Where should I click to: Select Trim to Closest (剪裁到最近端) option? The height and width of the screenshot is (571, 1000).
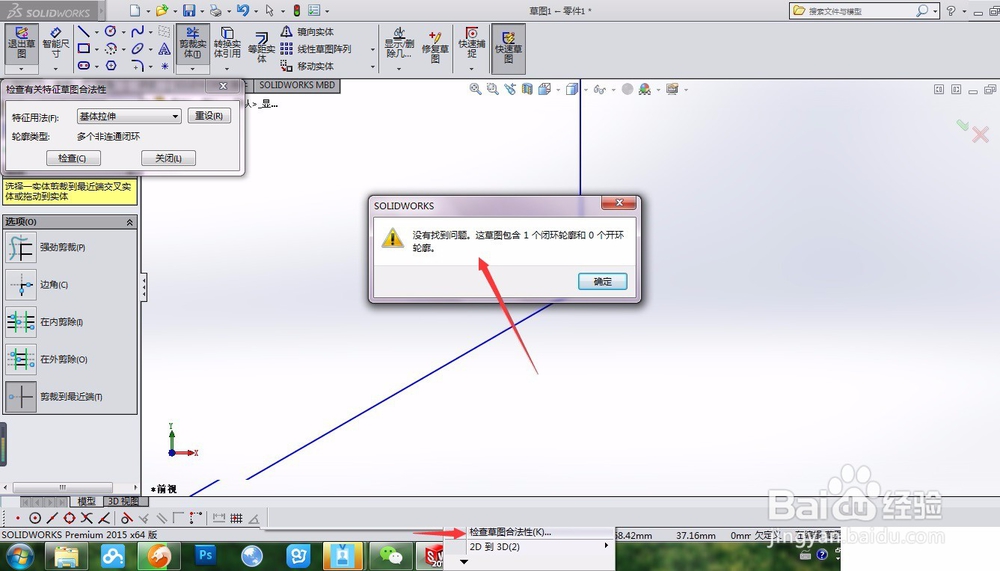(x=54, y=396)
